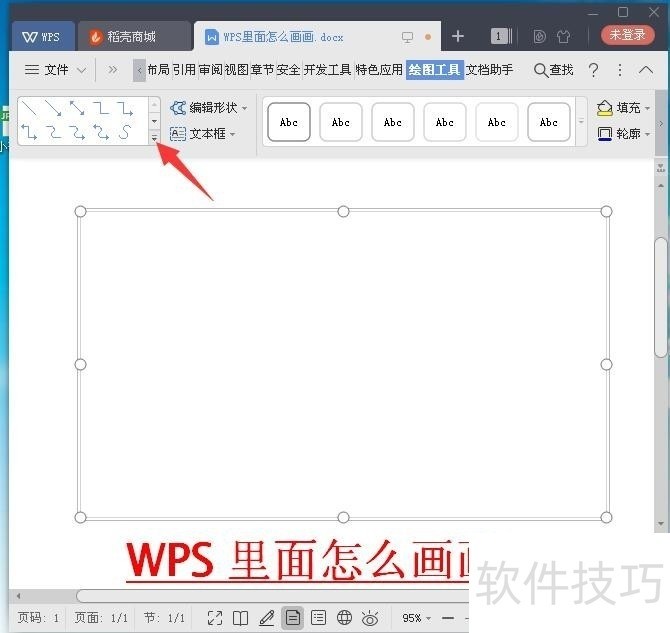Select the curved double-arrow connector shape
This screenshot has height=633, width=670.
101,132
